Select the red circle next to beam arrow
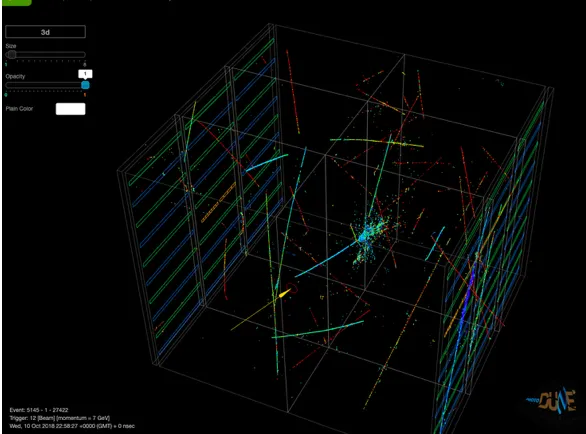The height and width of the screenshot is (434, 586). (292, 288)
